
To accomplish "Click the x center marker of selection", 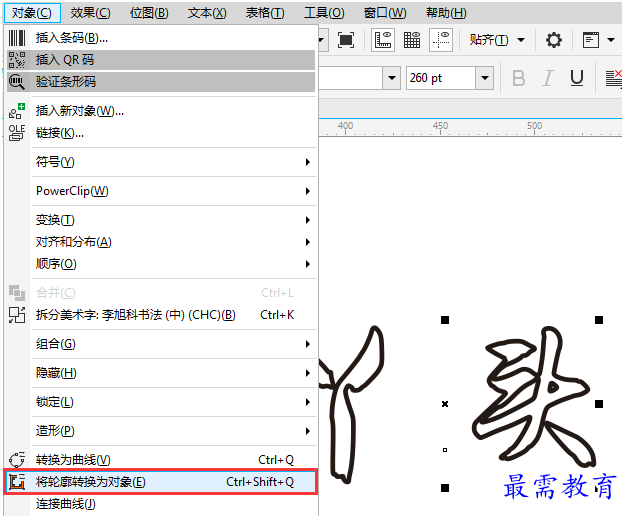I will (445, 404).
